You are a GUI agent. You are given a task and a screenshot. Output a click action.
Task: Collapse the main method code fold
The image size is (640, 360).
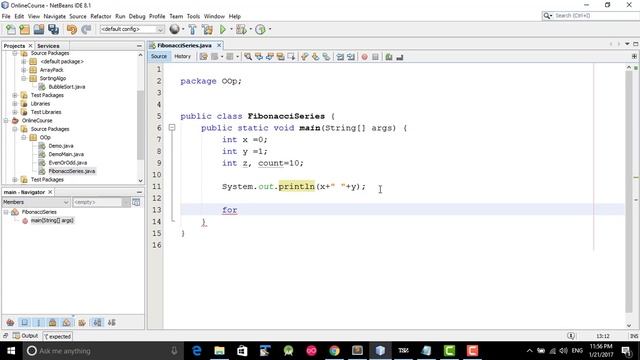pos(172,128)
